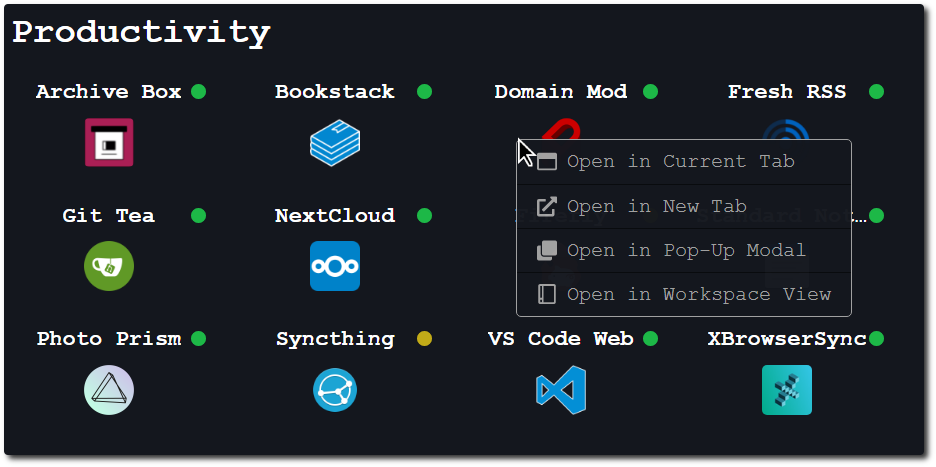The width and height of the screenshot is (936, 467).
Task: Click the green Bookstack status dot
Action: [424, 92]
